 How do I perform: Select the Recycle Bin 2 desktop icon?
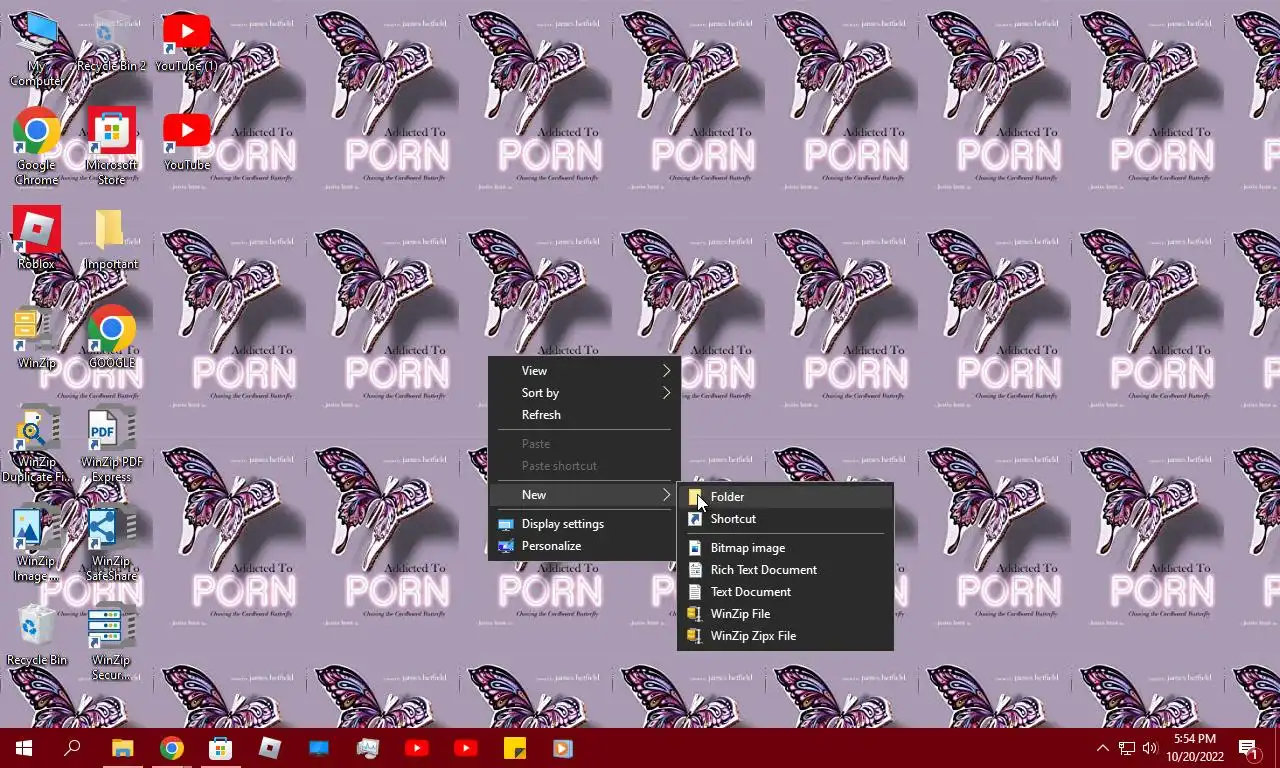click(x=111, y=42)
